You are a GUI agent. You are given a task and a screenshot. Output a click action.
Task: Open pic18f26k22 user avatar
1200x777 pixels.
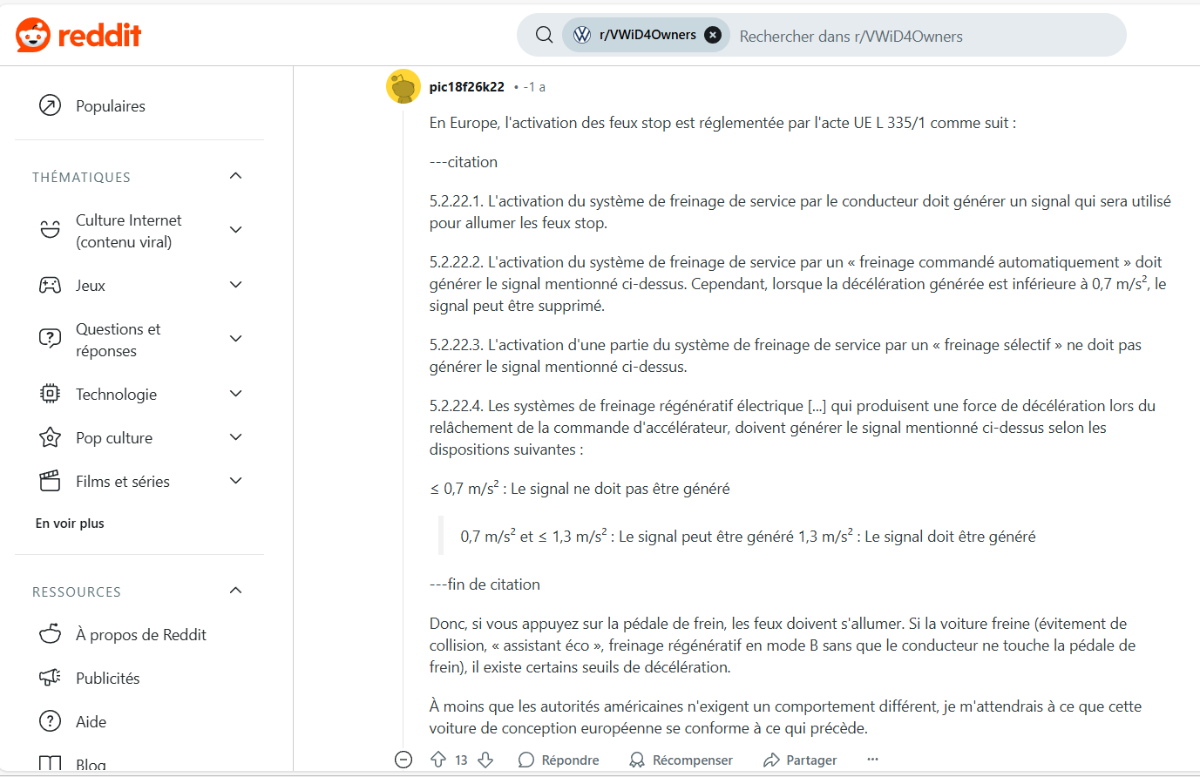[403, 87]
